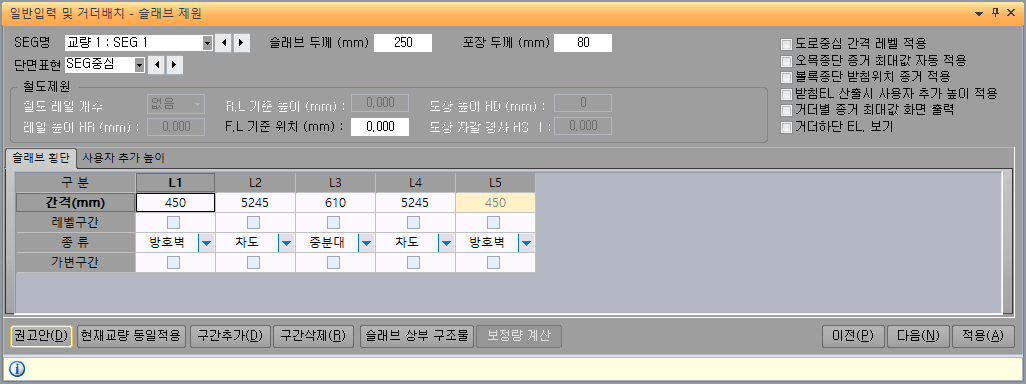Open the 단면표현 SEG중심 dropdown

click(x=139, y=65)
